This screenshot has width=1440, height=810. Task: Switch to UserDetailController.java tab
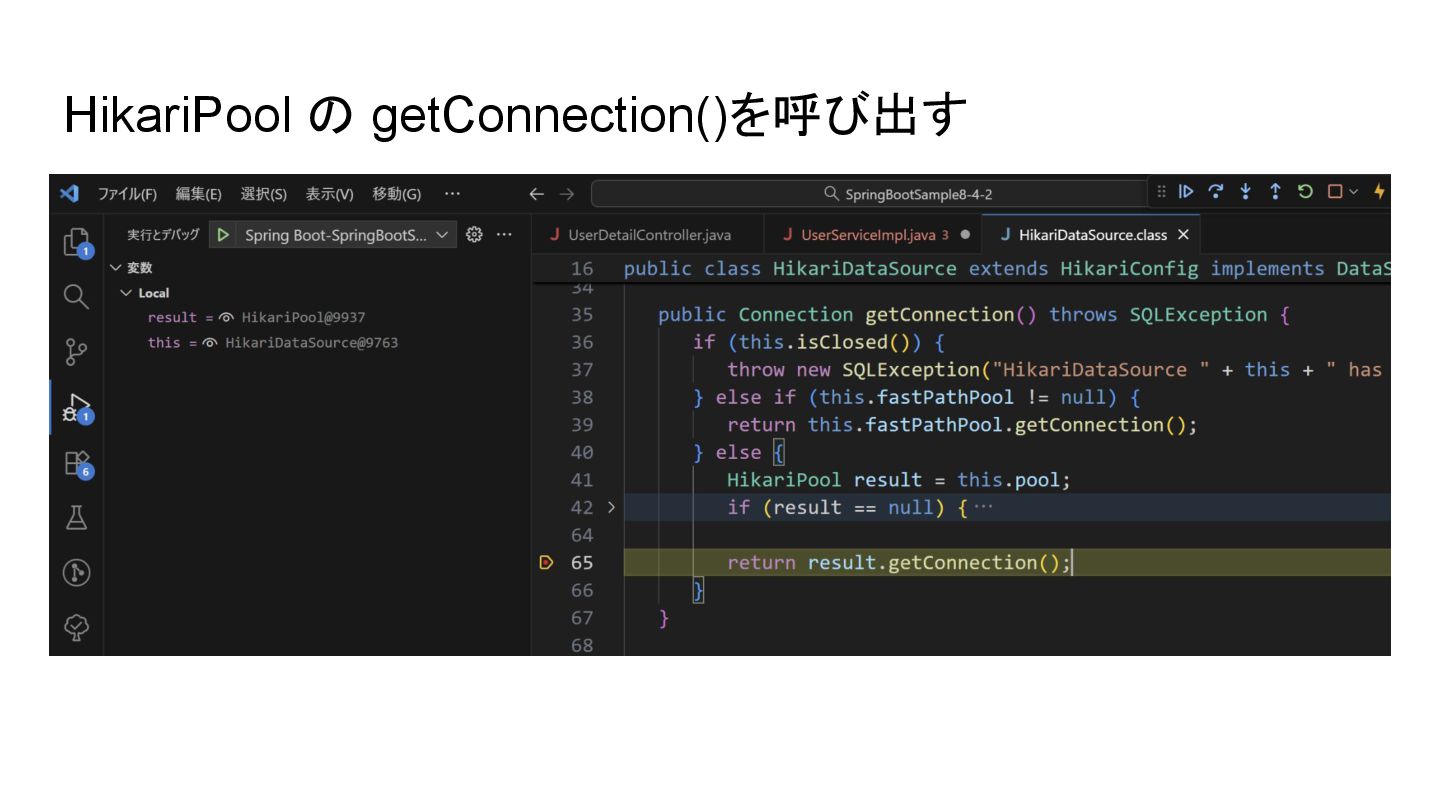(x=648, y=235)
